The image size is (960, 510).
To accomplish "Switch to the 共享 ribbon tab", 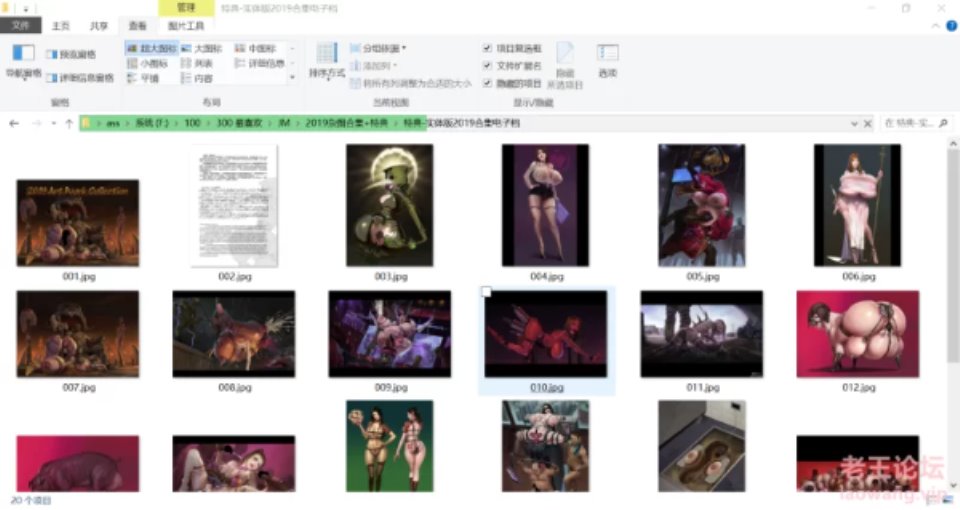I will (x=99, y=26).
